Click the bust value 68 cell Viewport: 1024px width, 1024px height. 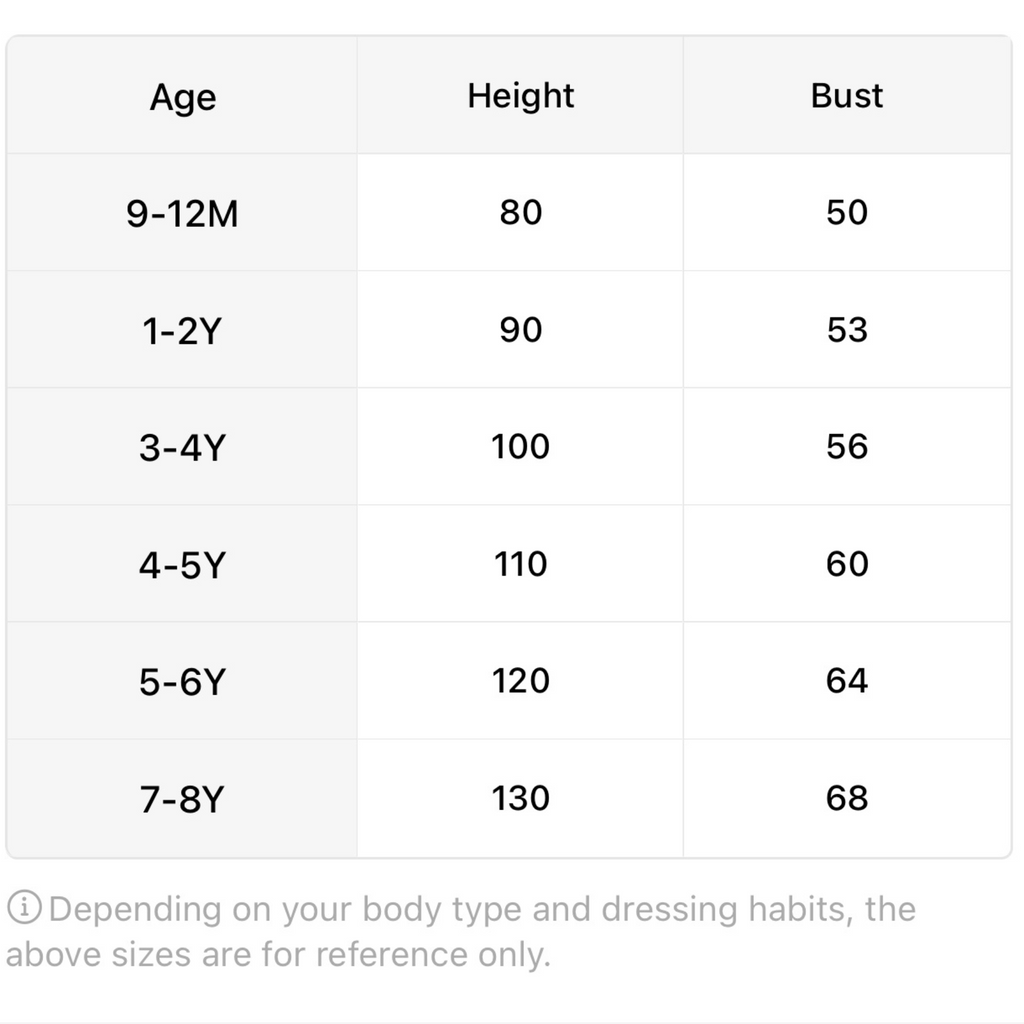click(847, 798)
